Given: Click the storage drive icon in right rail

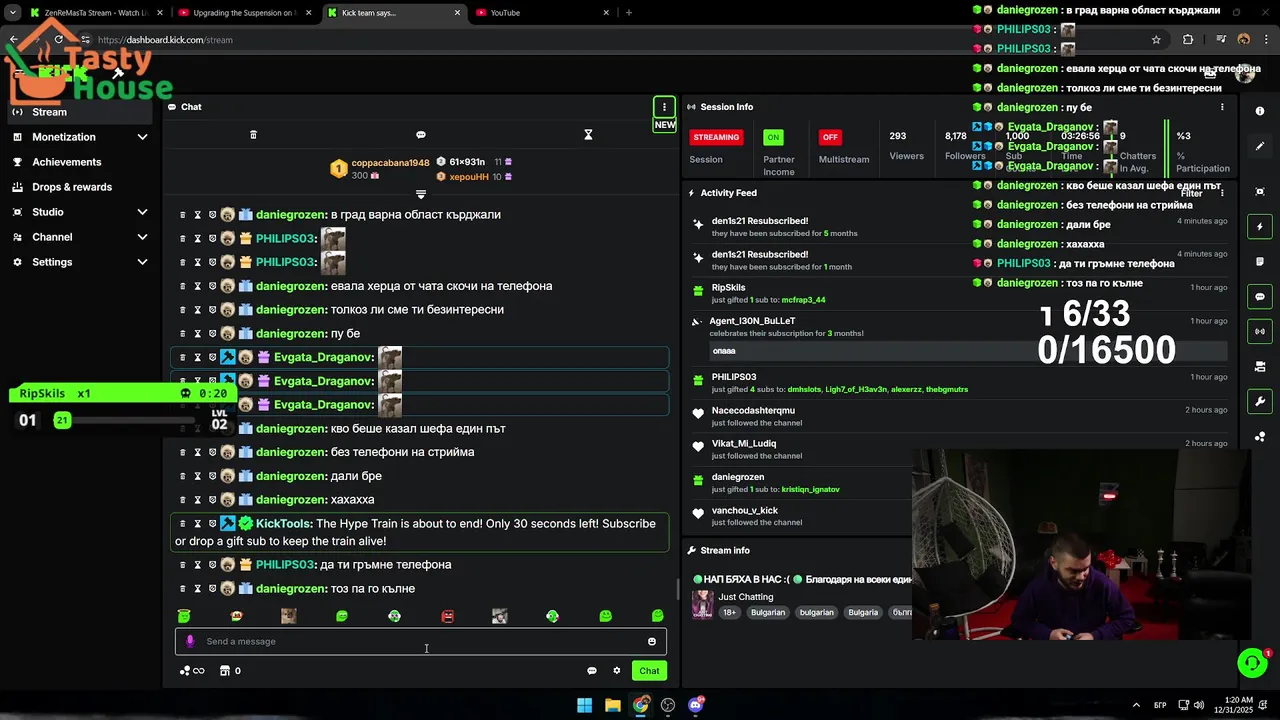Looking at the screenshot, I should tap(1260, 367).
